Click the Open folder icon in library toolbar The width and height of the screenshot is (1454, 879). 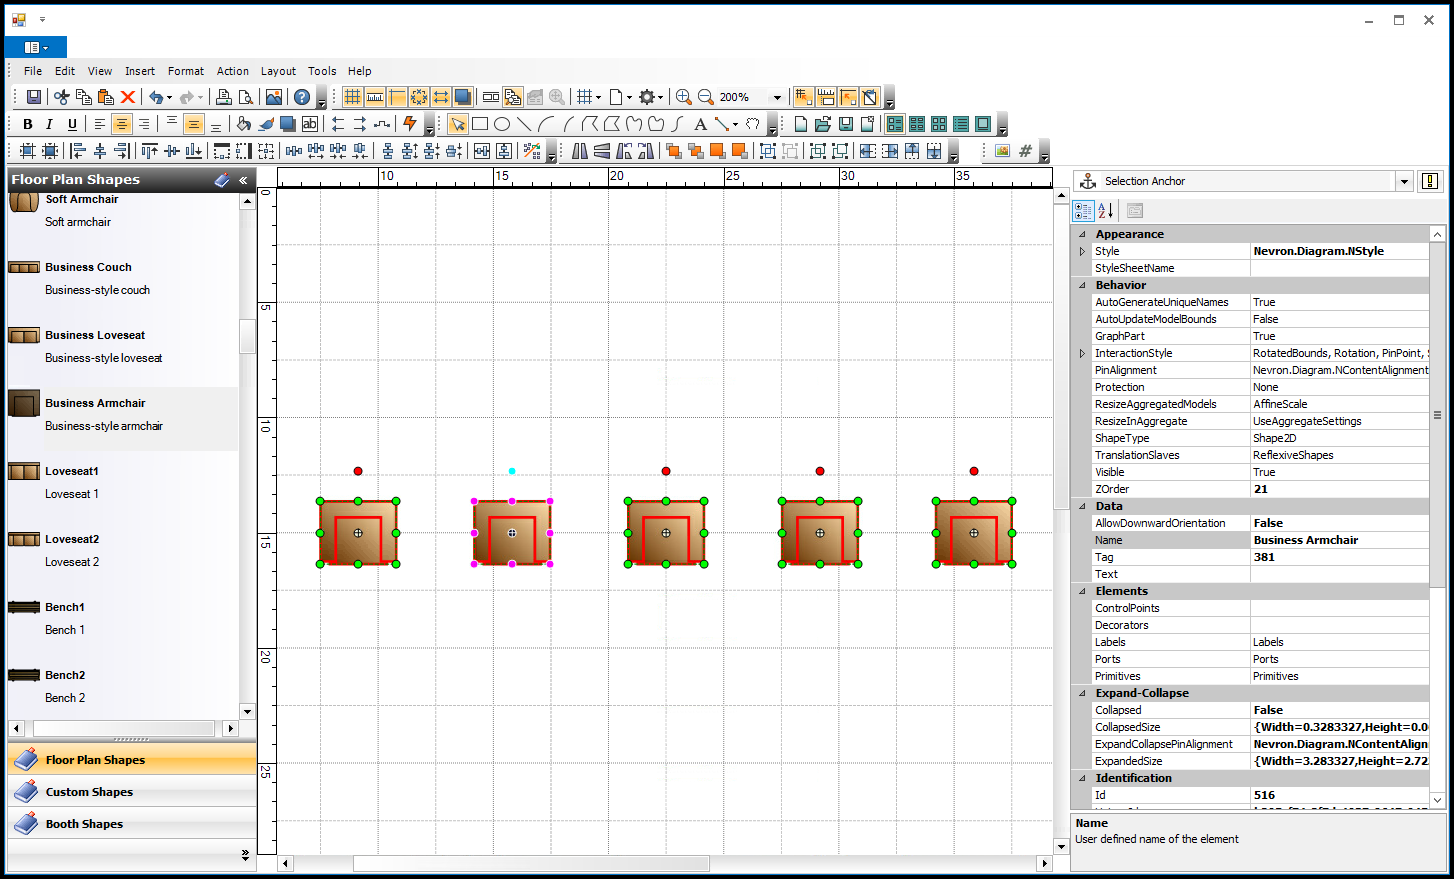click(x=823, y=124)
